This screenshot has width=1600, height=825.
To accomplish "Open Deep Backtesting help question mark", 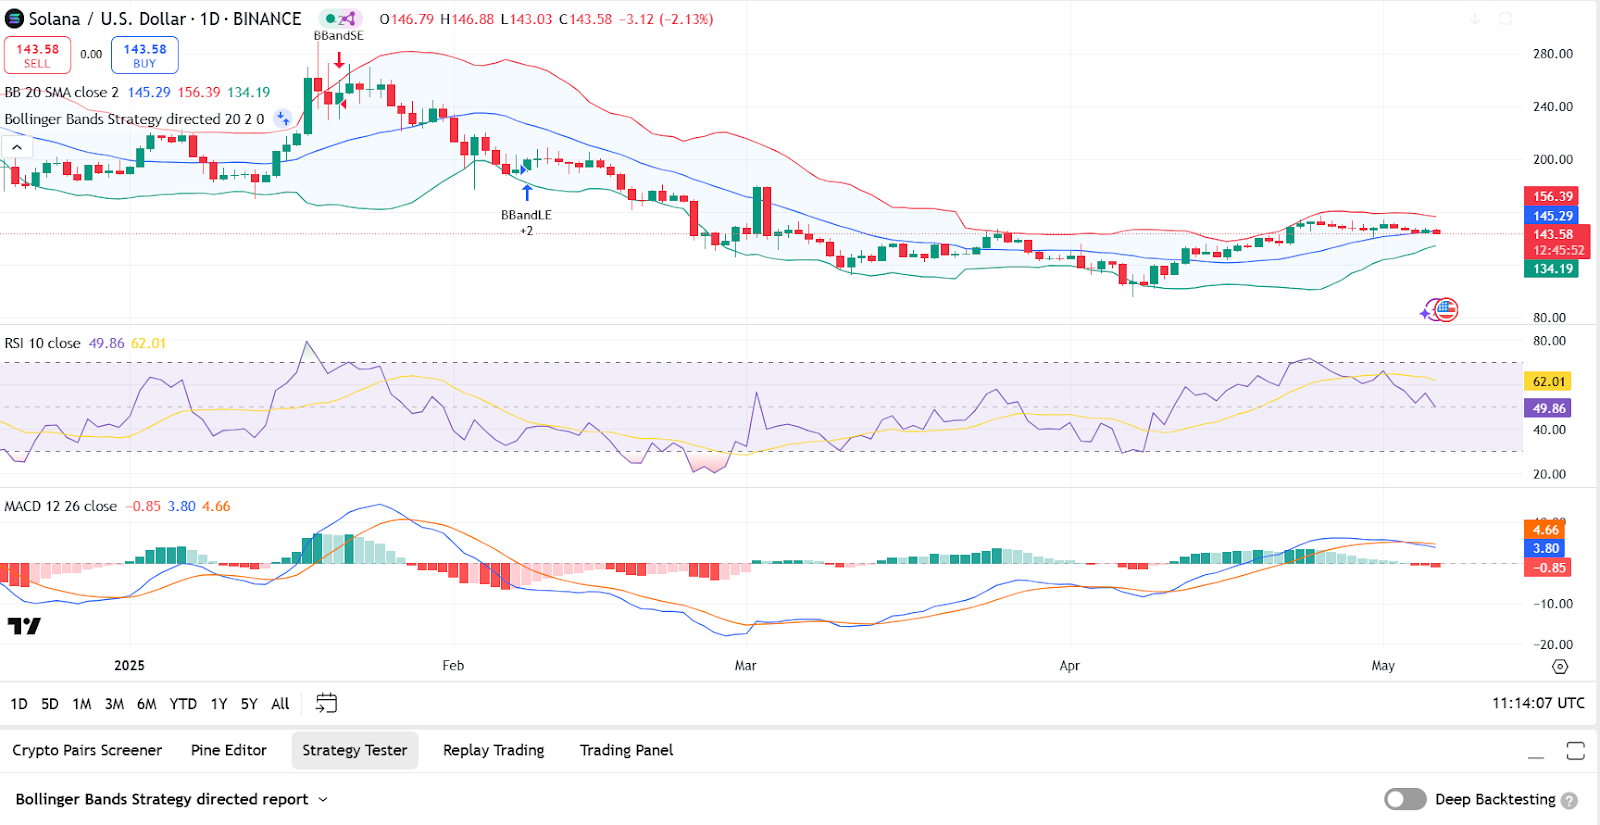I will 1570,800.
